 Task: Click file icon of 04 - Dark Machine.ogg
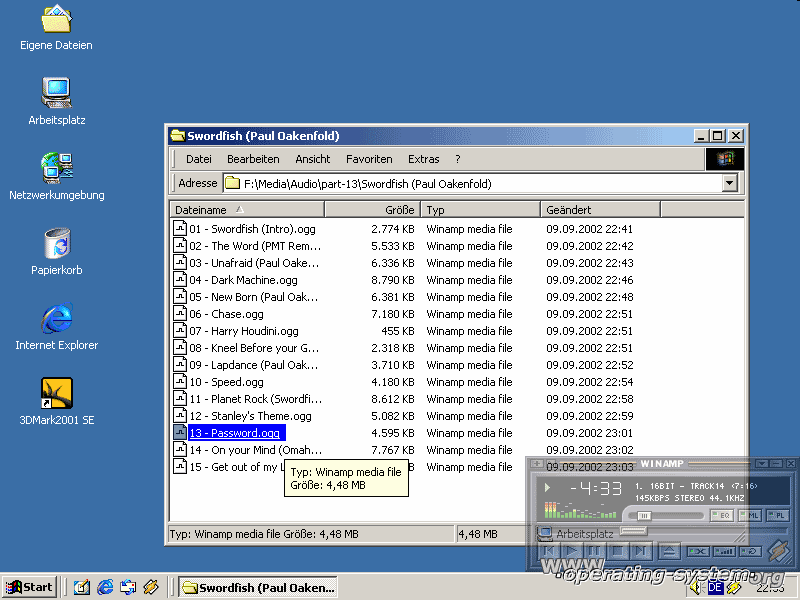[x=180, y=279]
